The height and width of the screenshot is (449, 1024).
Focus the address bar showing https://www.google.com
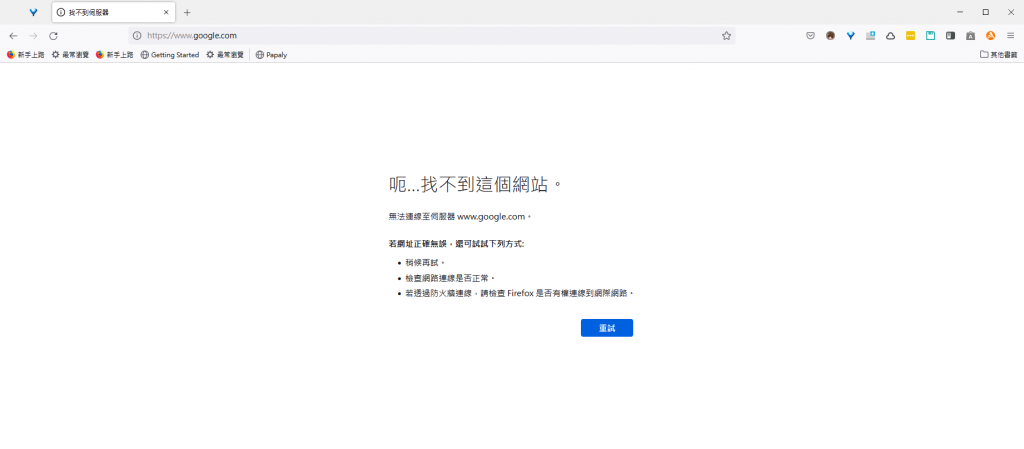click(x=431, y=36)
